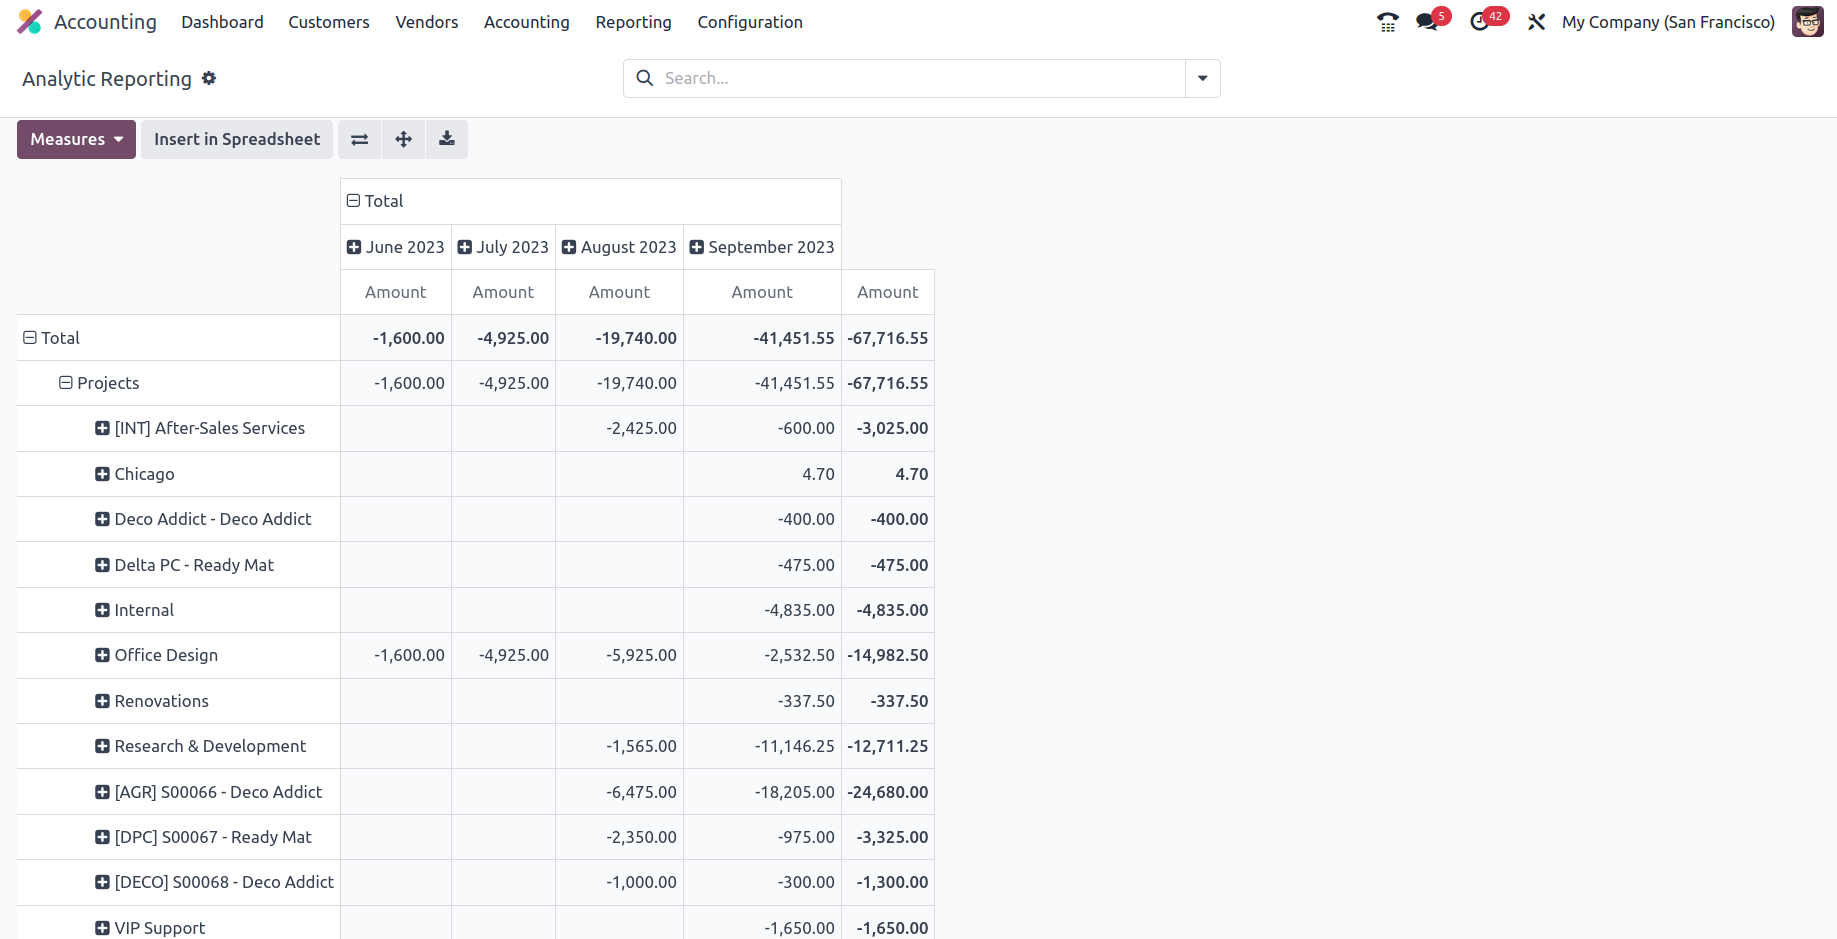Click Renovations September value -337.50
This screenshot has height=939, width=1837.
coord(762,701)
